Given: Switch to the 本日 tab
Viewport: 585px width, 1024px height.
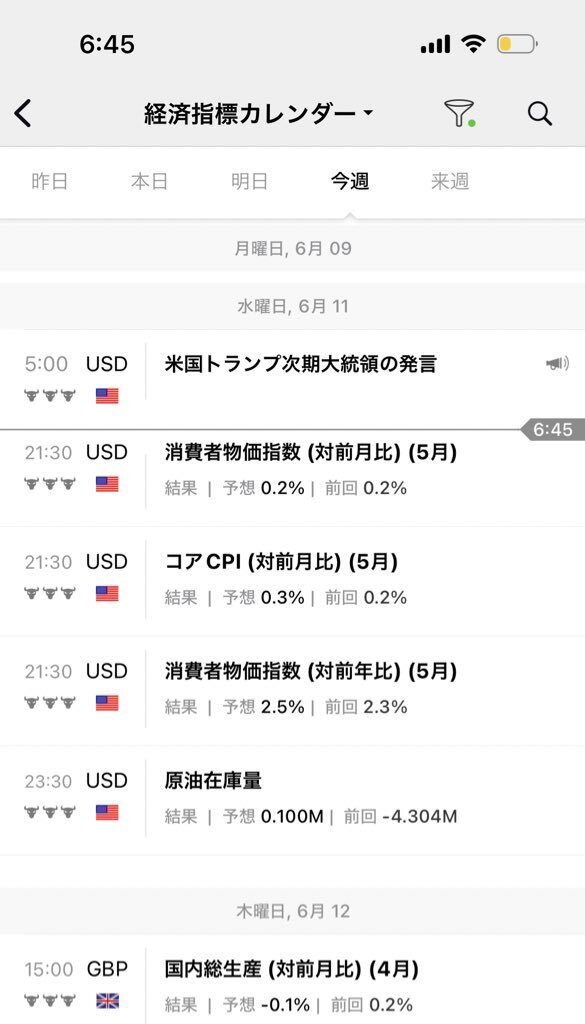Looking at the screenshot, I should pyautogui.click(x=150, y=181).
